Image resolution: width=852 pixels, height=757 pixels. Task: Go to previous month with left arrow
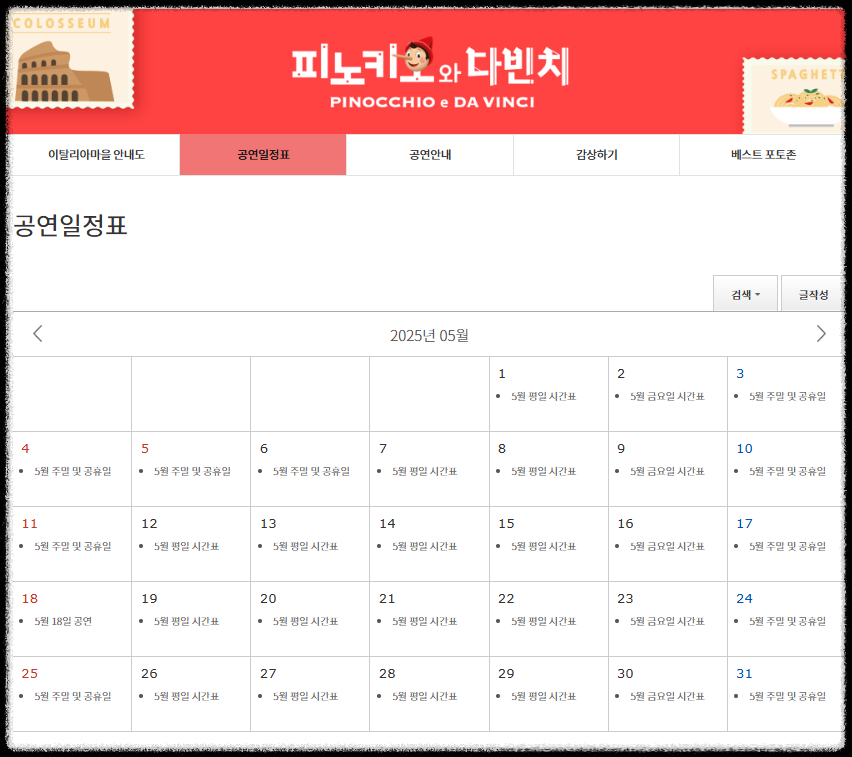point(37,334)
